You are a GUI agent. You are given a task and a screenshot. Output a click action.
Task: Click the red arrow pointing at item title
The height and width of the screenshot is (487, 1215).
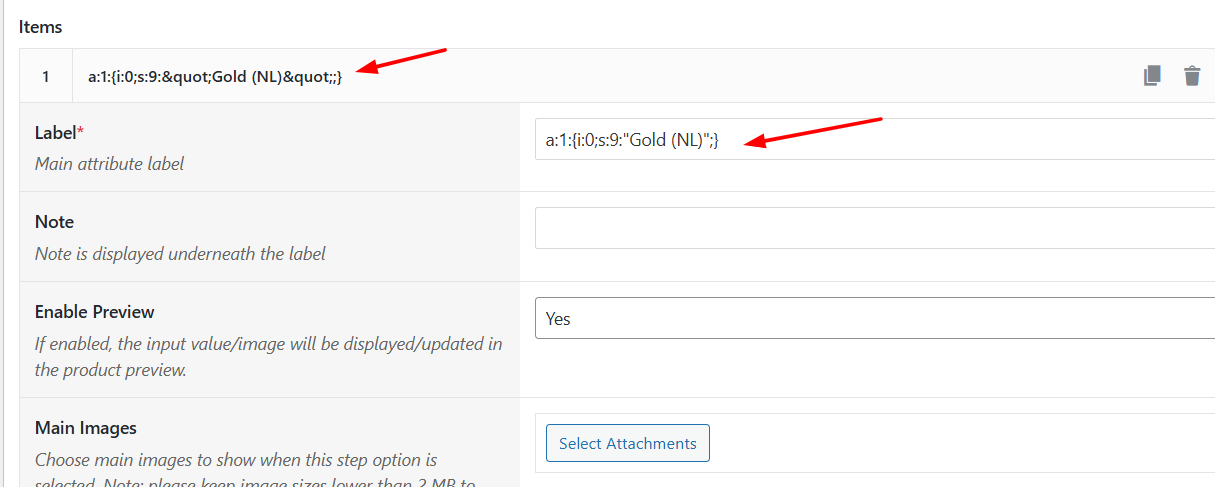pyautogui.click(x=402, y=61)
